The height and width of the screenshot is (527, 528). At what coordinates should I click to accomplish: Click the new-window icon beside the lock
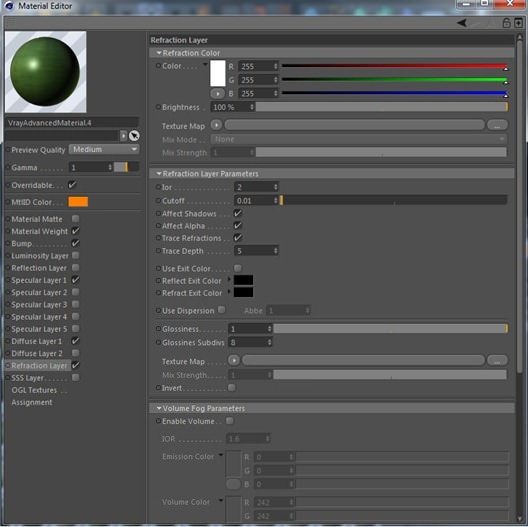pyautogui.click(x=519, y=23)
